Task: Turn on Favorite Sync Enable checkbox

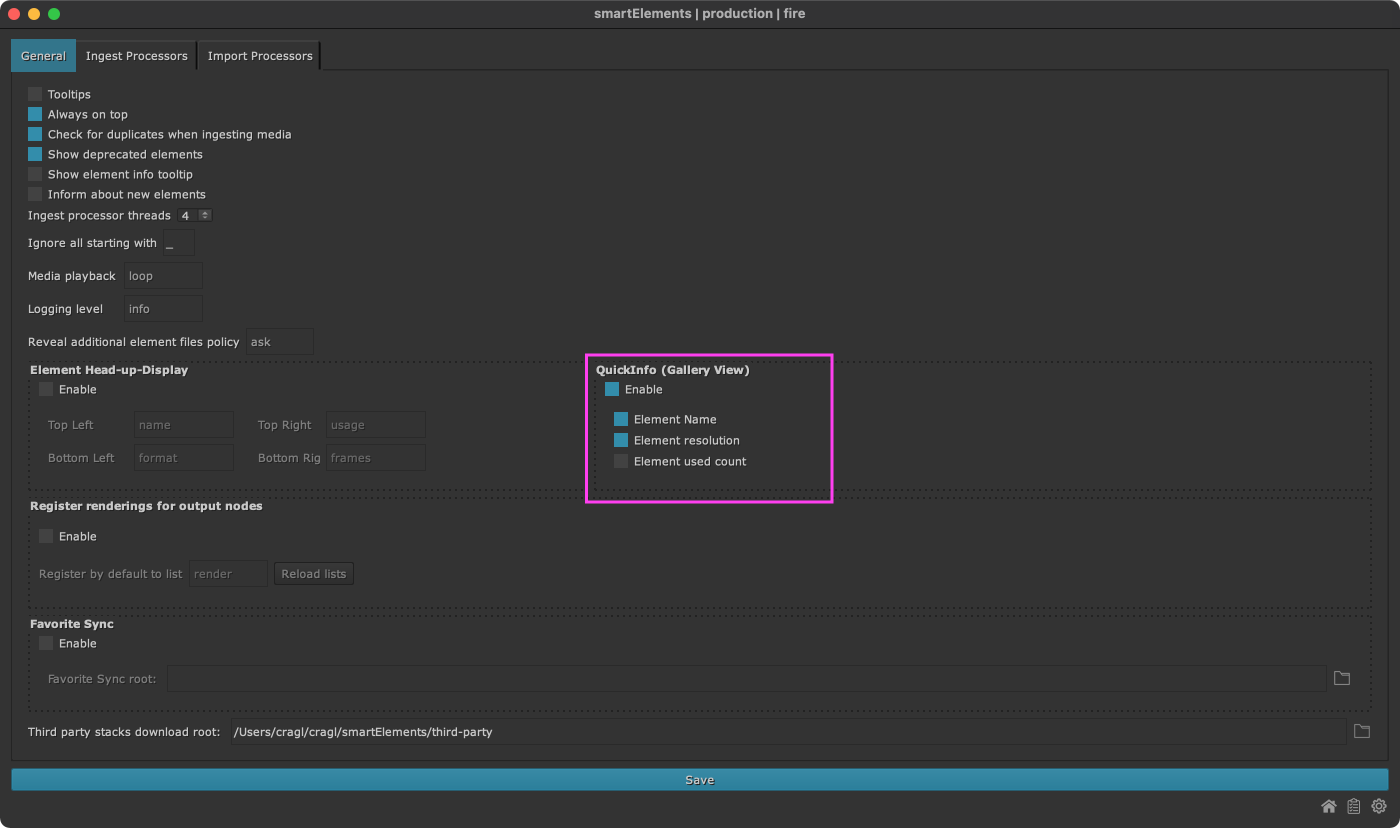Action: coord(46,643)
